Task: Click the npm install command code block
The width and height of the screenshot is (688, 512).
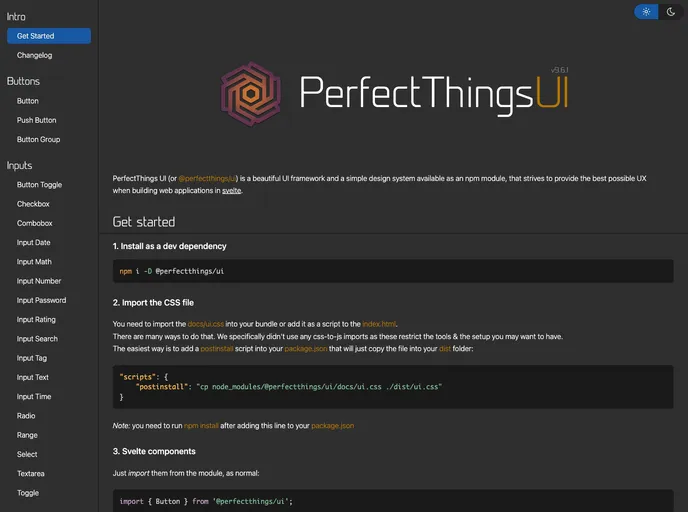Action: pyautogui.click(x=393, y=271)
